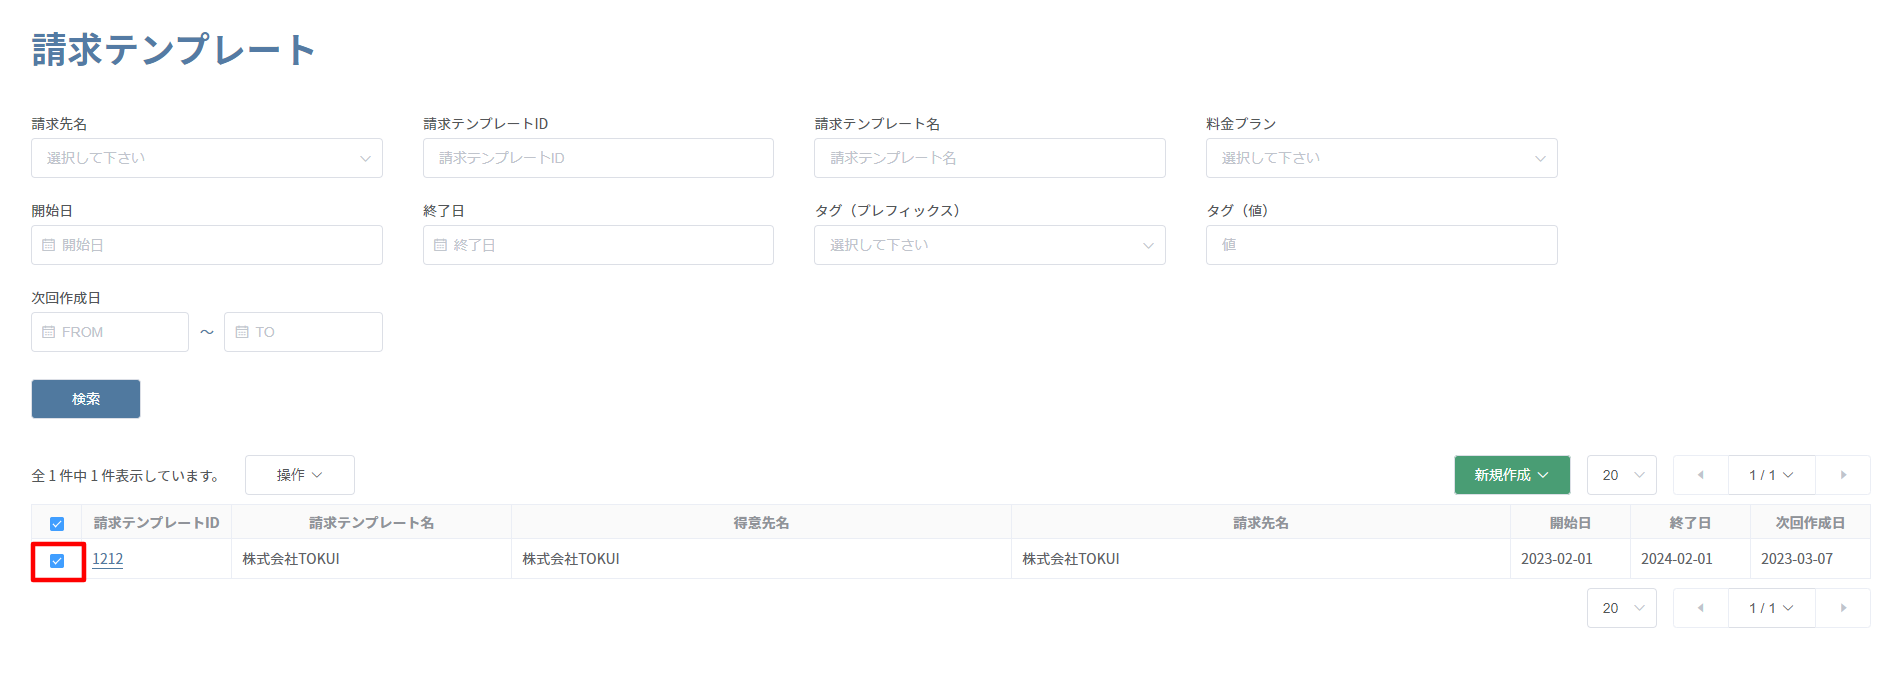
Task: Click the 検索 button
Action: tap(86, 399)
